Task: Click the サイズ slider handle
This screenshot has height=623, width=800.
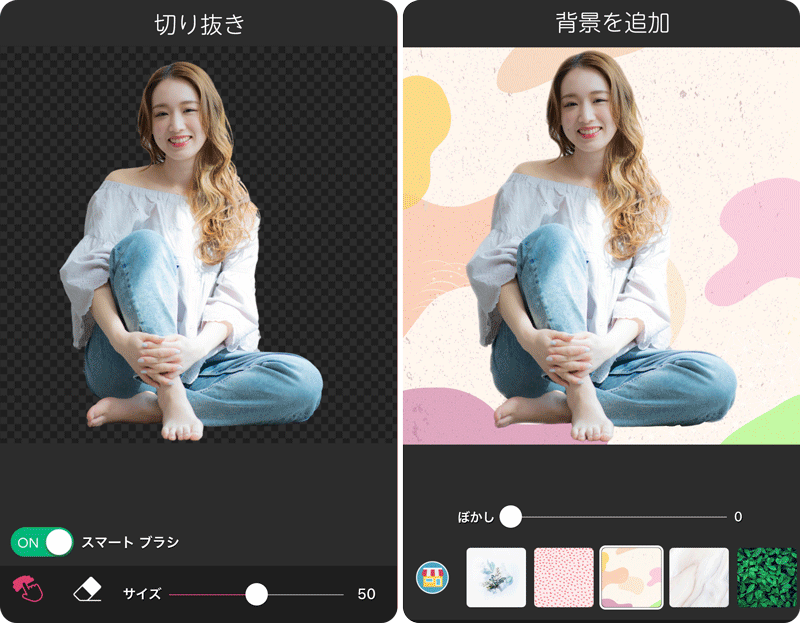Action: click(x=256, y=594)
